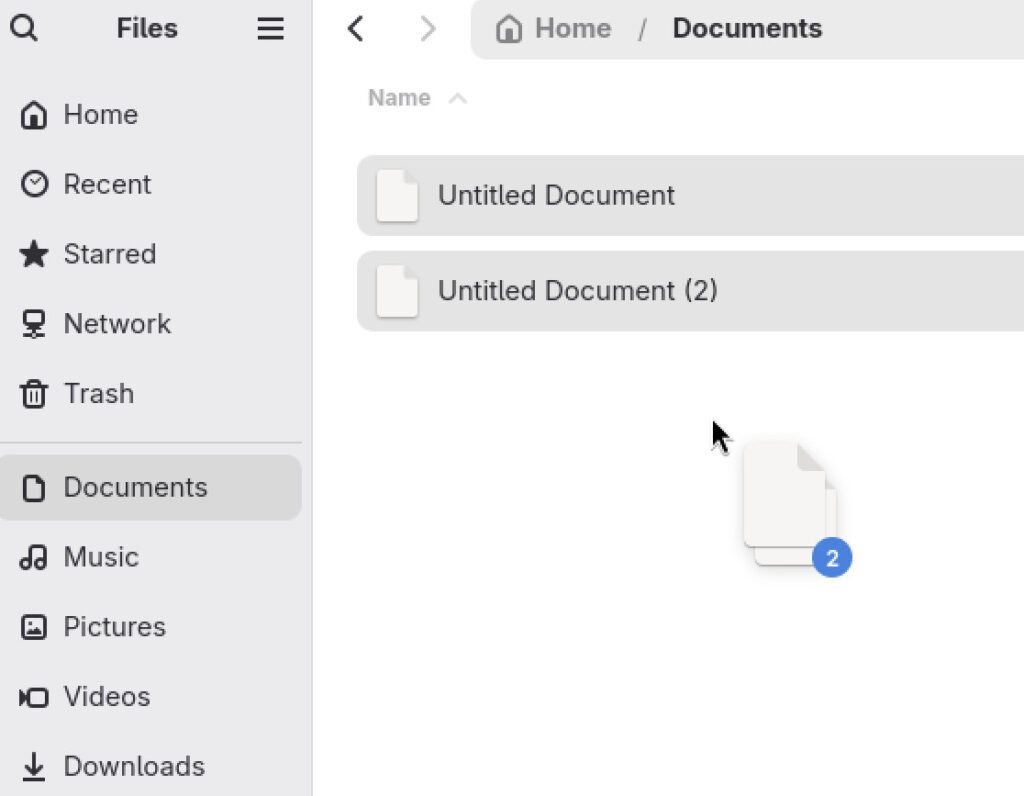Image resolution: width=1024 pixels, height=796 pixels.
Task: Click the Music note icon
Action: 34,558
